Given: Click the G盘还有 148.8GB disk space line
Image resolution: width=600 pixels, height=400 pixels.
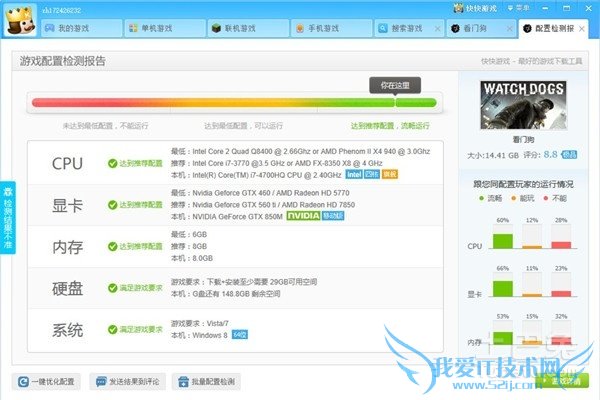Looking at the screenshot, I should (225, 294).
